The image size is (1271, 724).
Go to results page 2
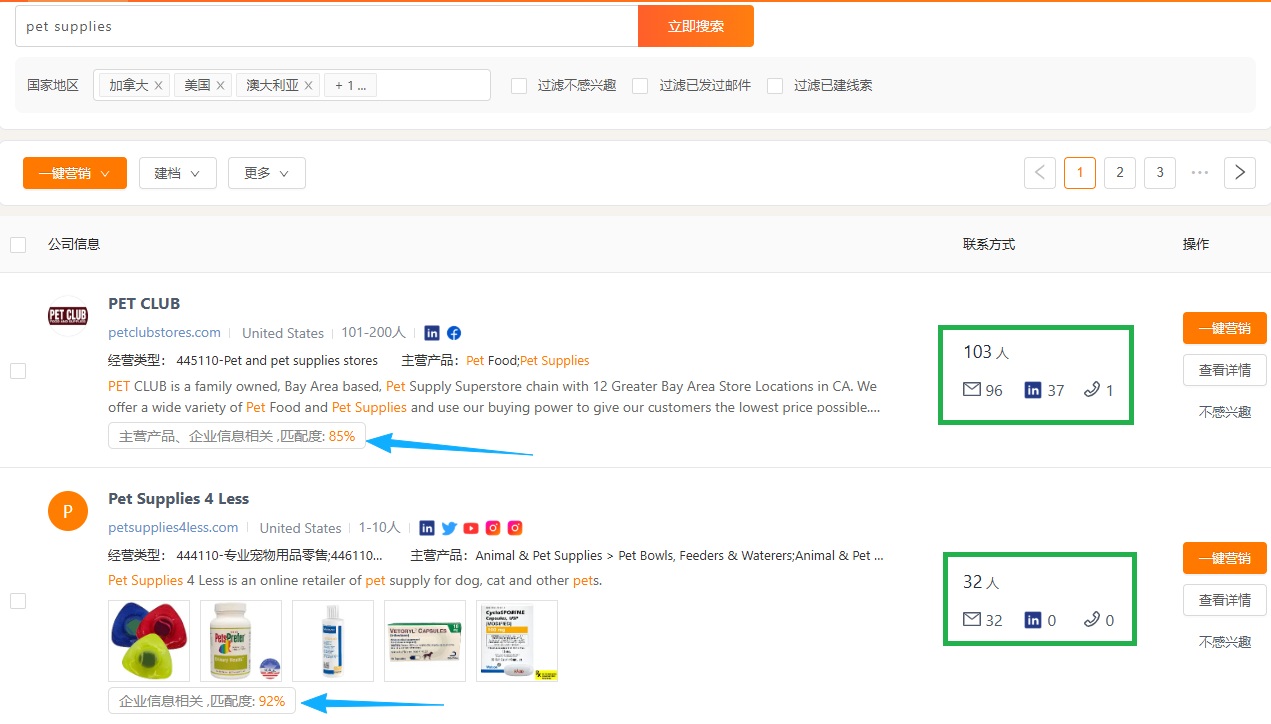pos(1120,173)
